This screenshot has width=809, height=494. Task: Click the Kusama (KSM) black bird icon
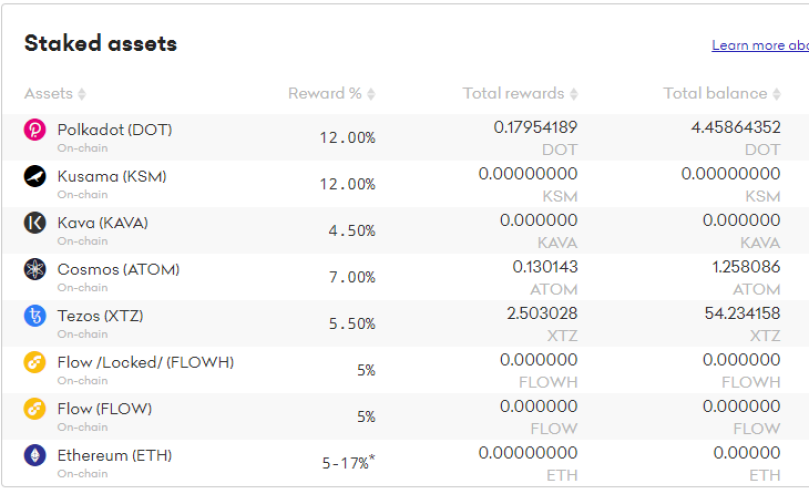[x=35, y=176]
